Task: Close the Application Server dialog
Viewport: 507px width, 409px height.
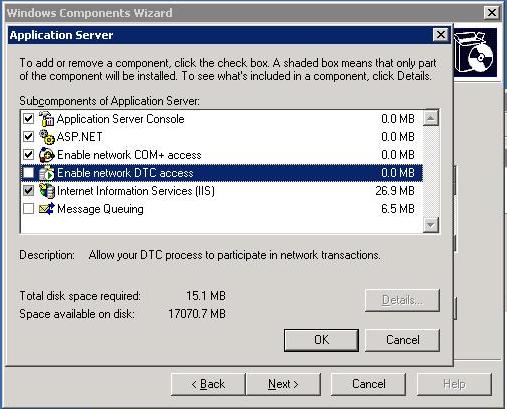Action: pos(441,35)
